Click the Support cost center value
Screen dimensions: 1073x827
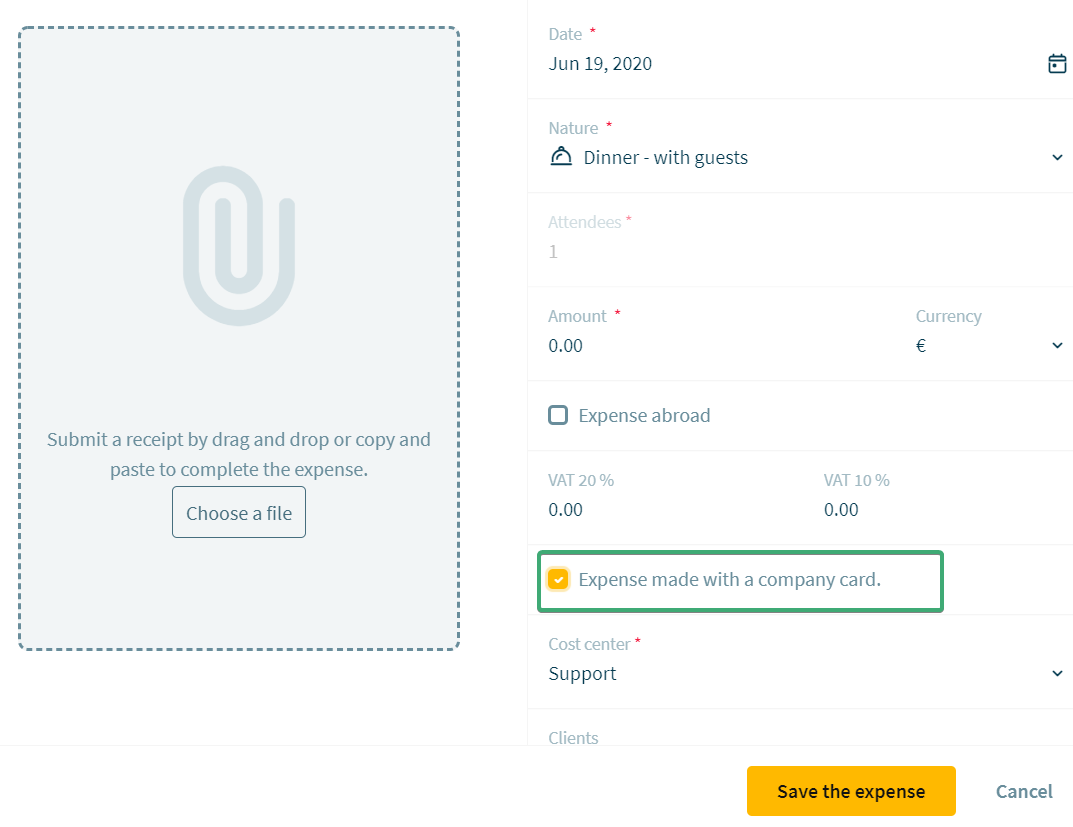click(582, 674)
